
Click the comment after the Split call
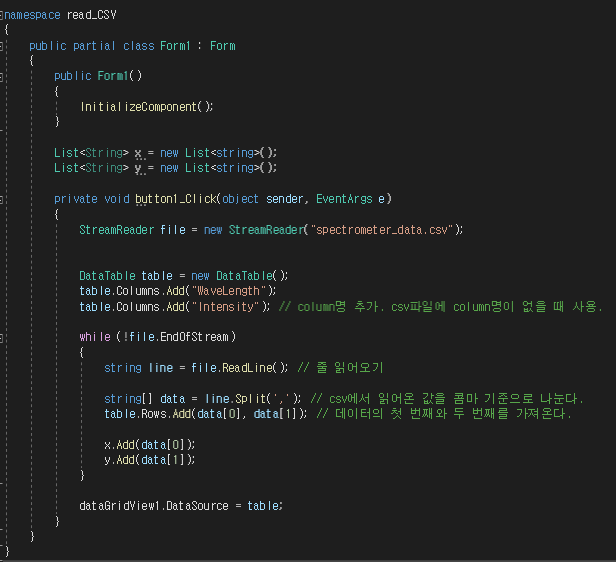click(447, 399)
